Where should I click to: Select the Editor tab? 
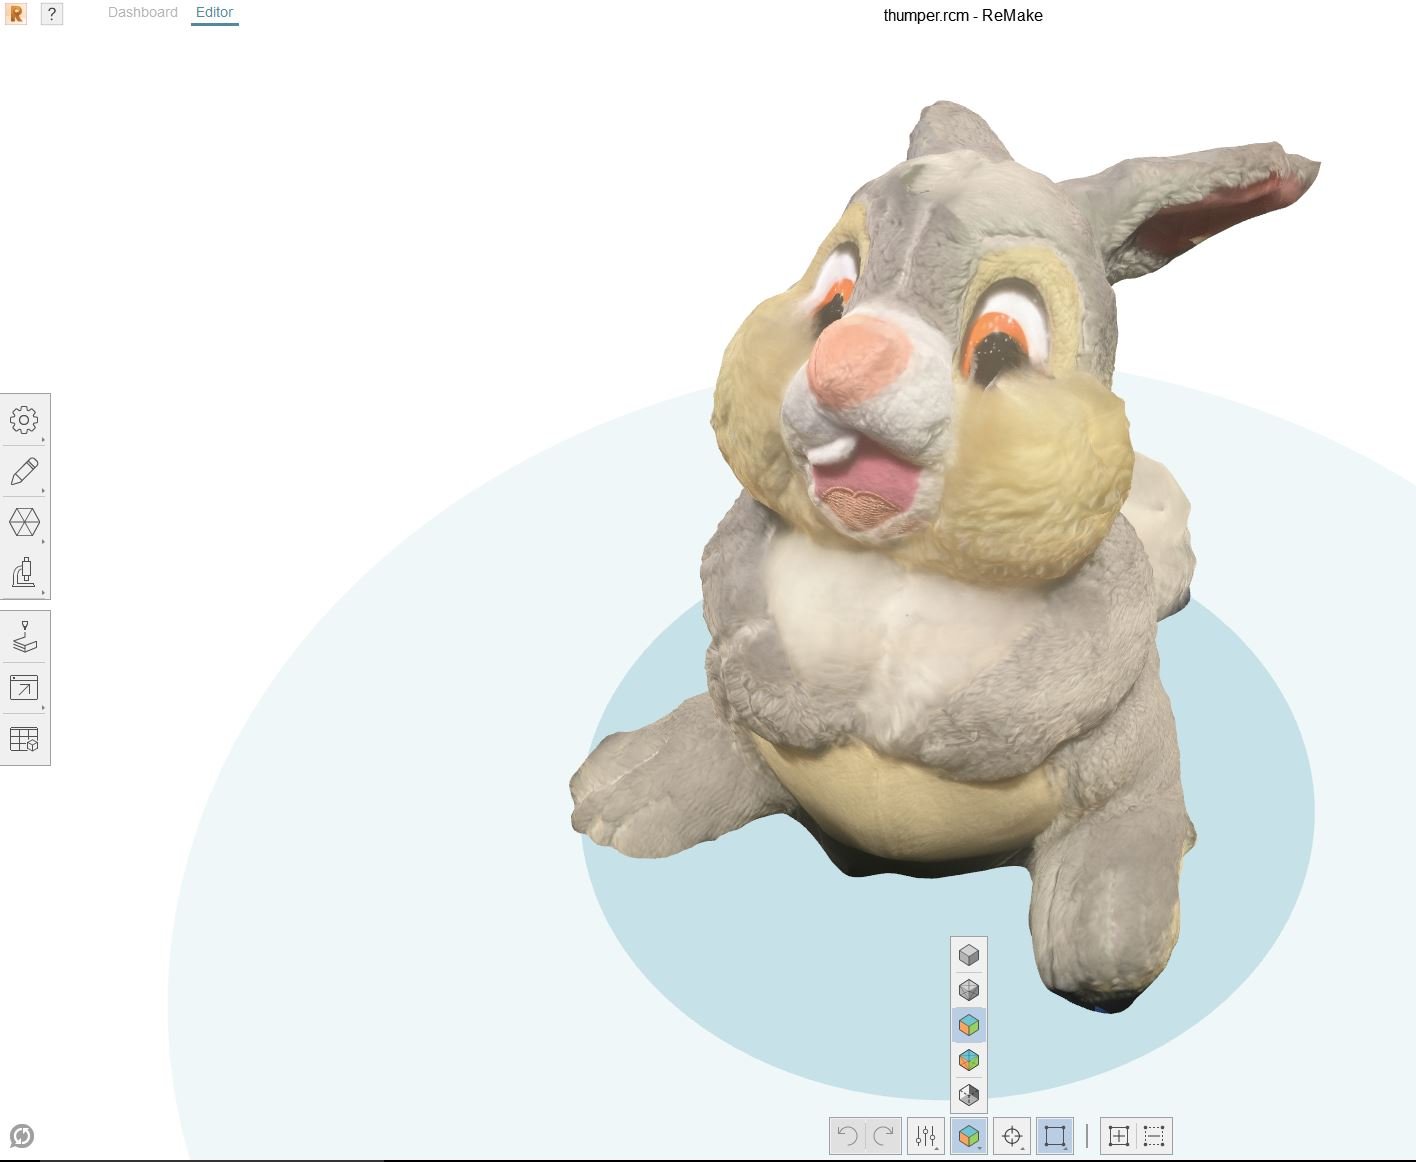[214, 13]
